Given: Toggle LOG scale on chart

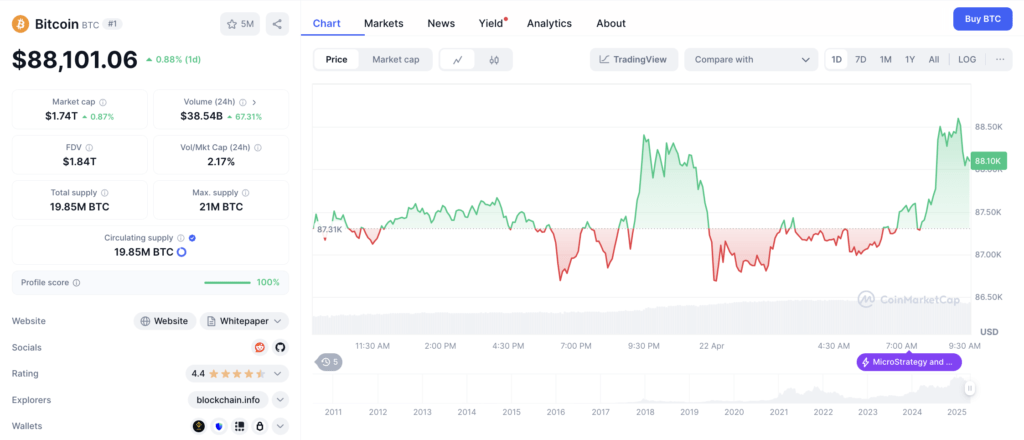Looking at the screenshot, I should pos(967,59).
